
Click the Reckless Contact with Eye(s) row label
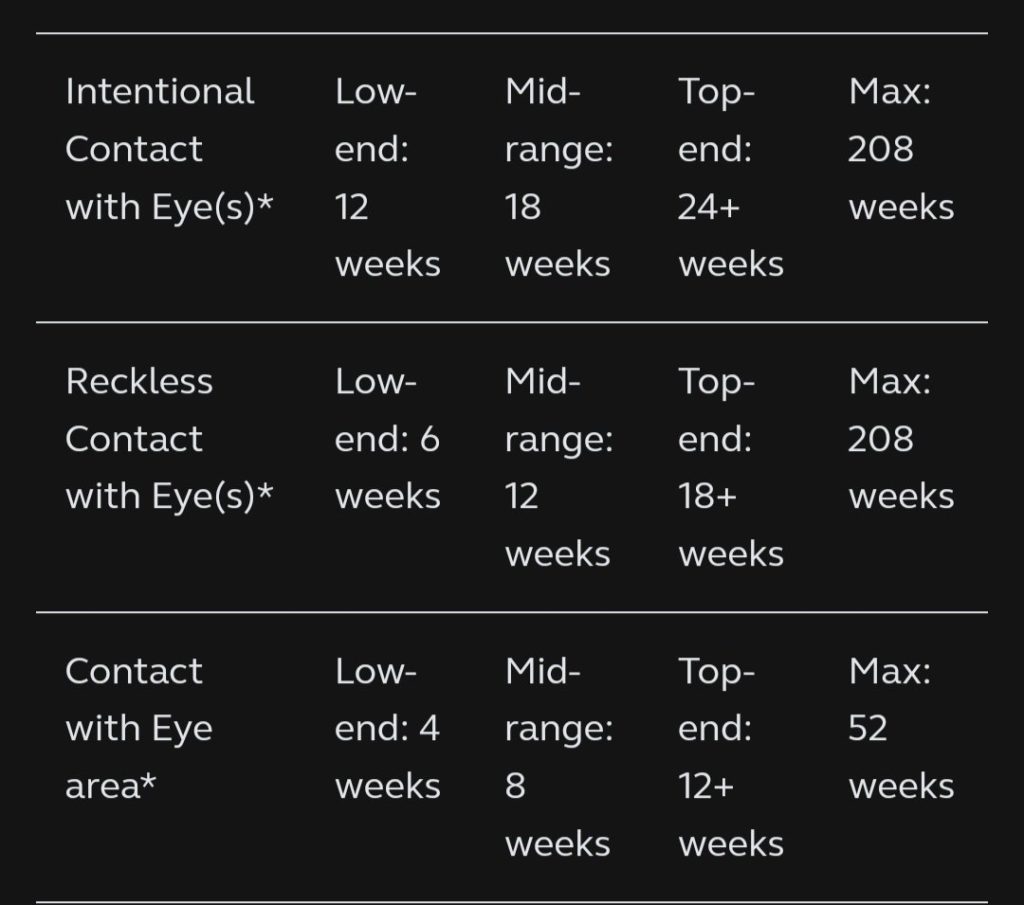pyautogui.click(x=169, y=439)
